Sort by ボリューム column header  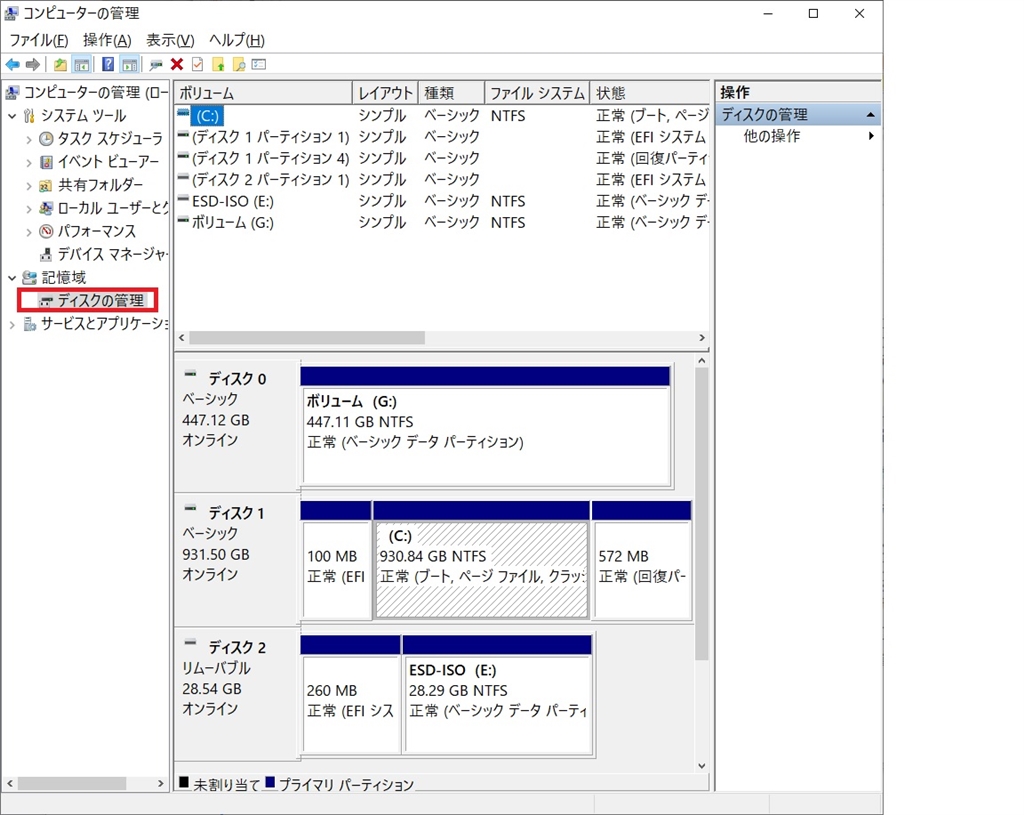pos(263,93)
